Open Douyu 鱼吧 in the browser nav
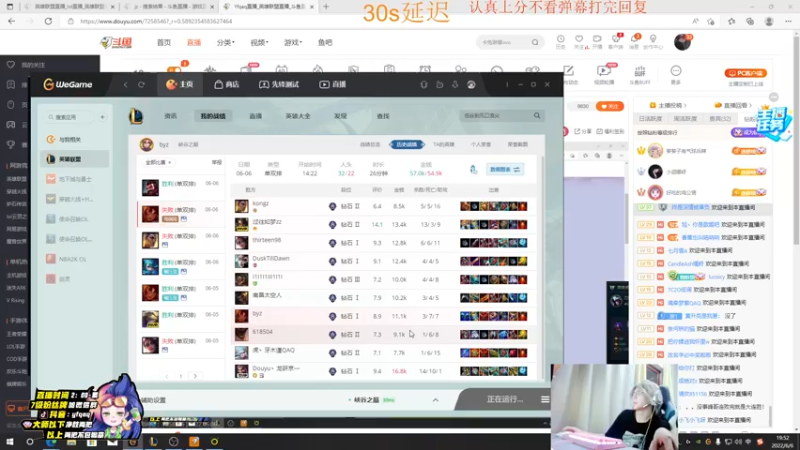 pos(325,42)
